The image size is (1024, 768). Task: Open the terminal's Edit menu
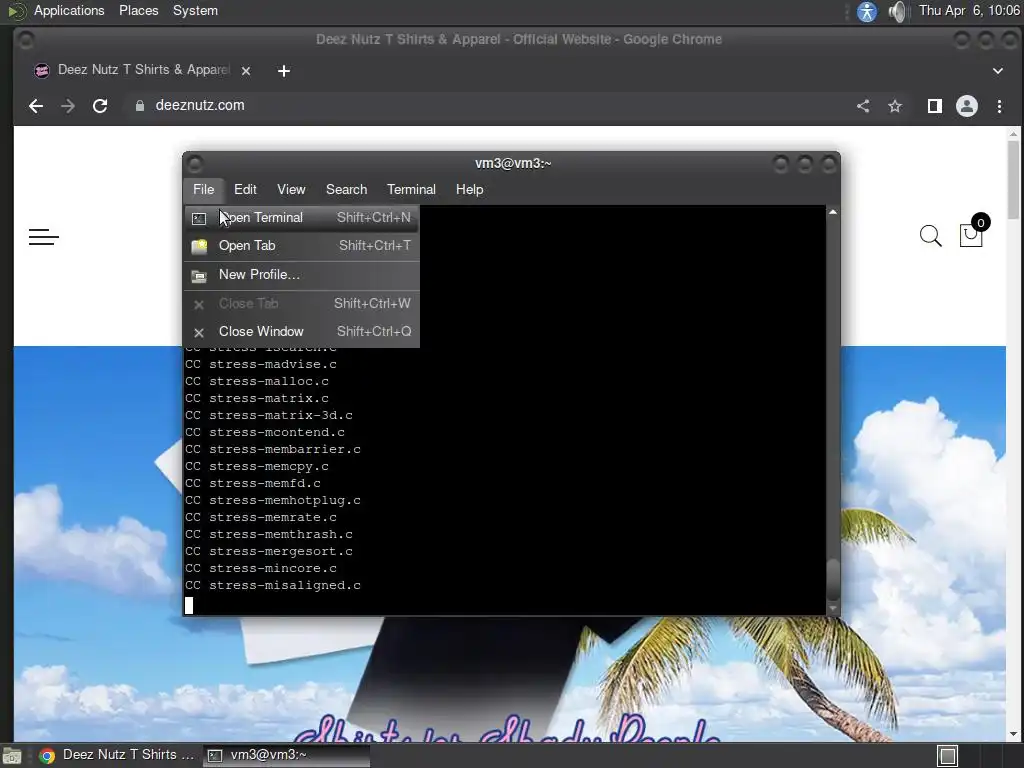(245, 189)
